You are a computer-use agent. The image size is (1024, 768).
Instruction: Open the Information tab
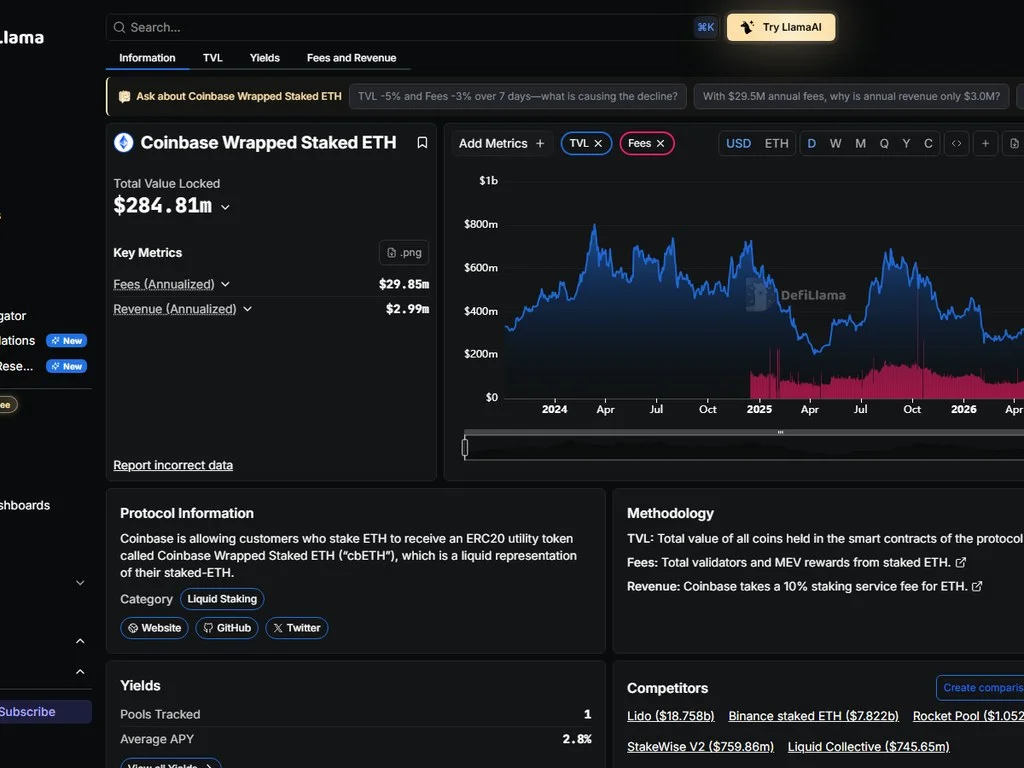pos(147,58)
